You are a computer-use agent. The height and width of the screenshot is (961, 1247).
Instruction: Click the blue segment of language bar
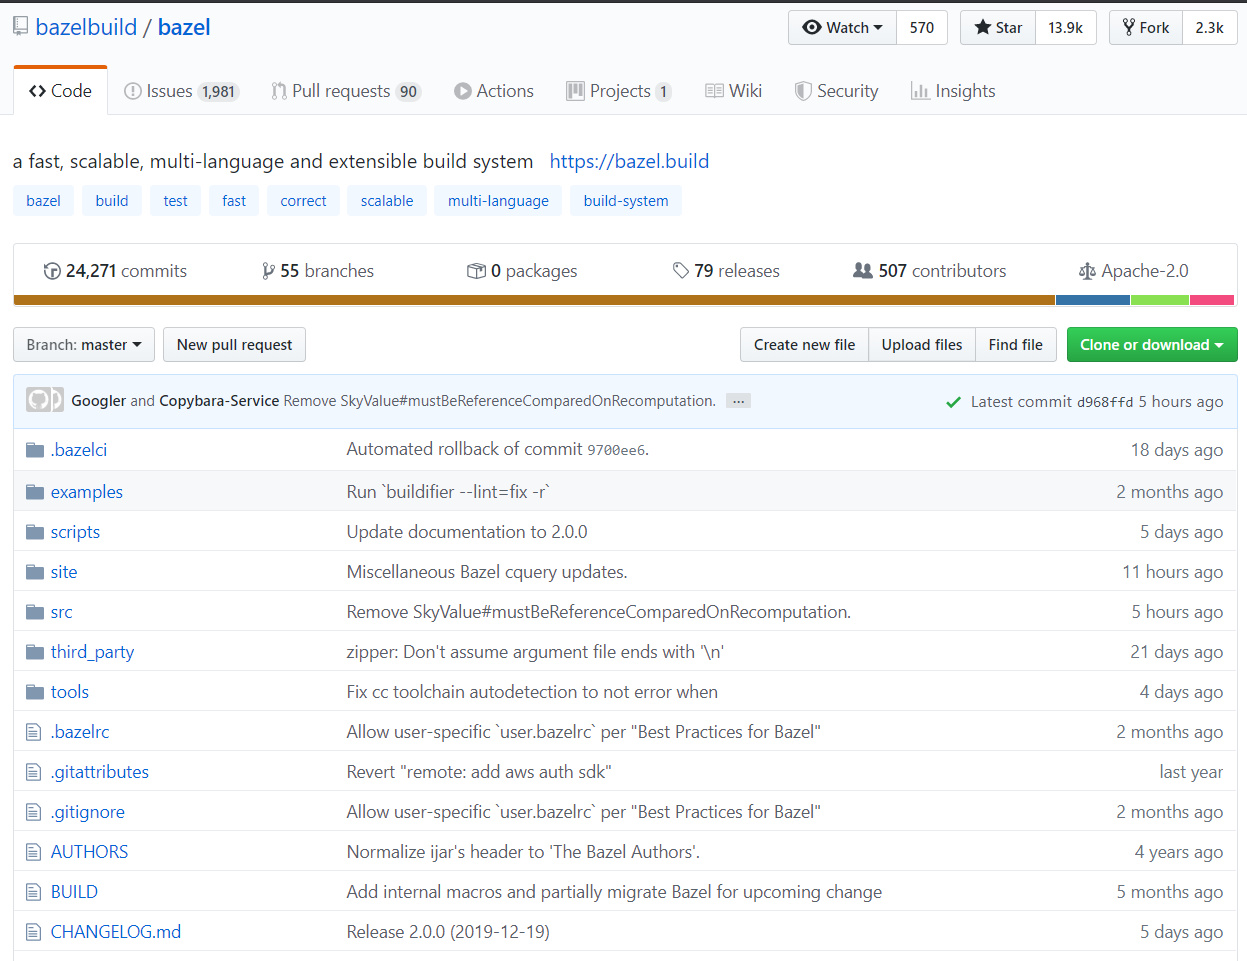pos(1092,300)
